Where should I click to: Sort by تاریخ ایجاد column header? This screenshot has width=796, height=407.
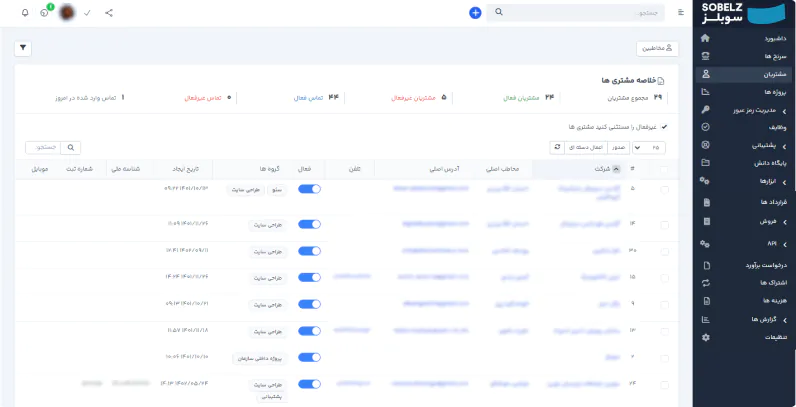click(184, 169)
